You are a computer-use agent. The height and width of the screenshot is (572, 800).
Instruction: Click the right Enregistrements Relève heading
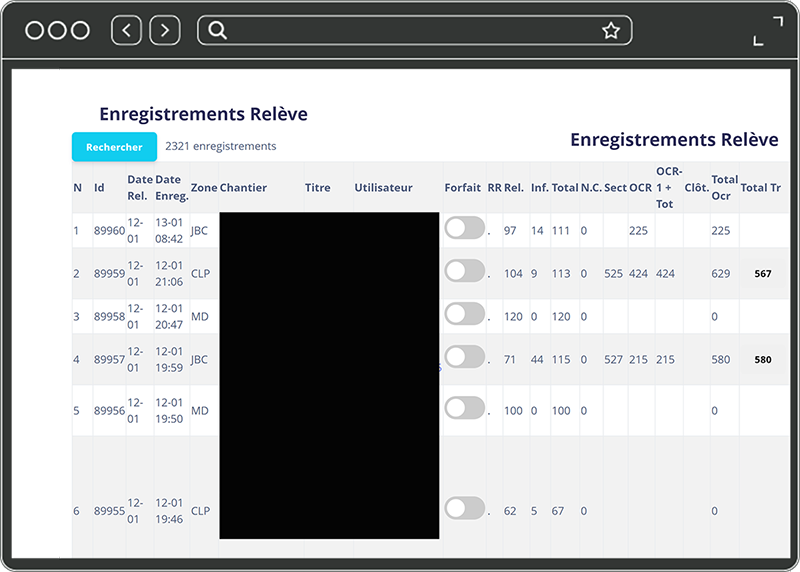(674, 139)
